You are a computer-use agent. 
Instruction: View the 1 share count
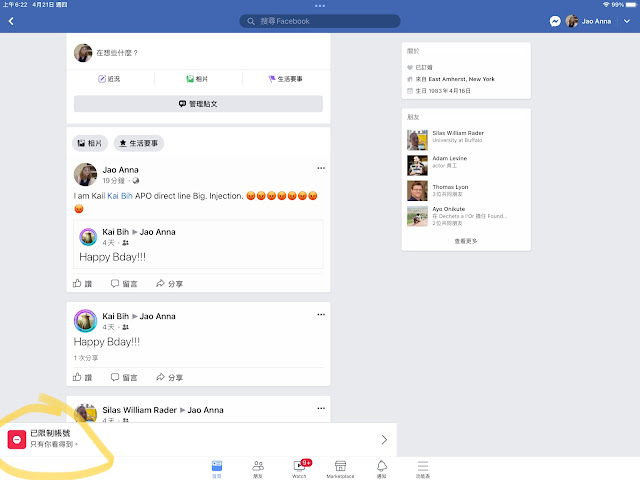86,358
